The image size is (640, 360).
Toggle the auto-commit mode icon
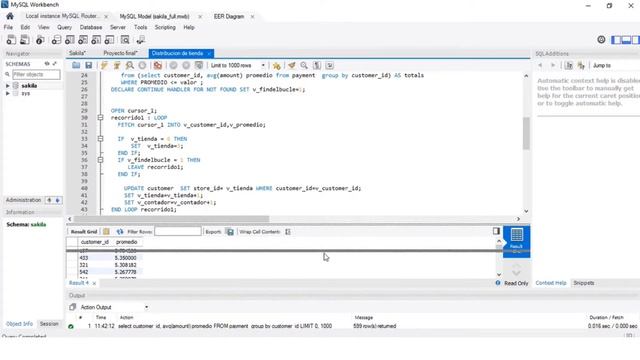click(199, 65)
